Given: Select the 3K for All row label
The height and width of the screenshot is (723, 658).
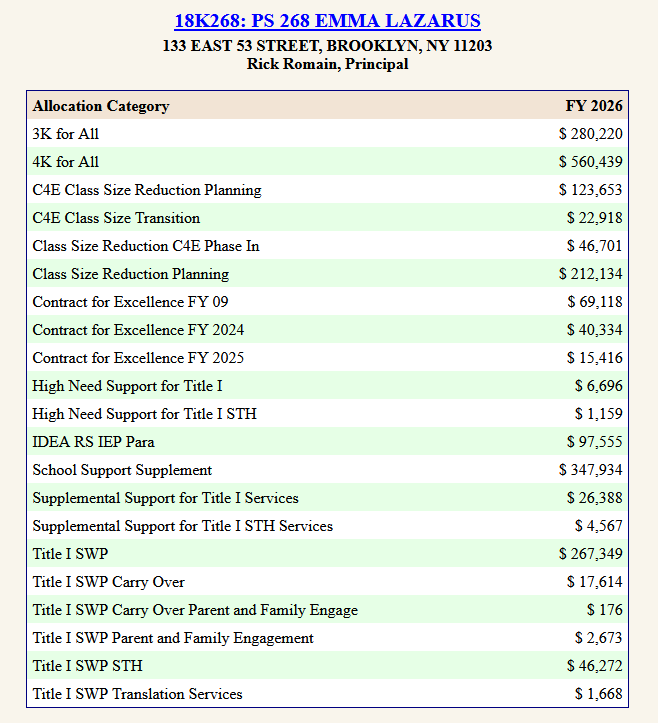Looking at the screenshot, I should [66, 134].
